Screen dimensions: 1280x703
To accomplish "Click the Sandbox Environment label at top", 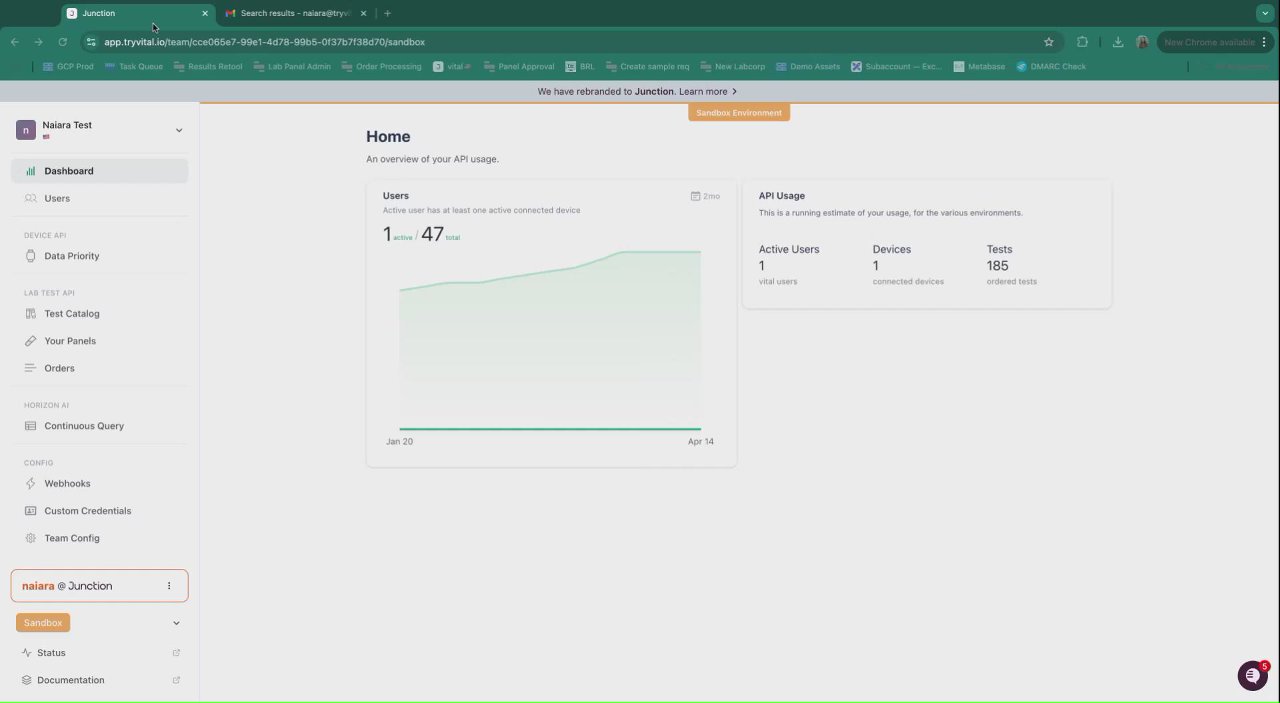I will tap(739, 113).
